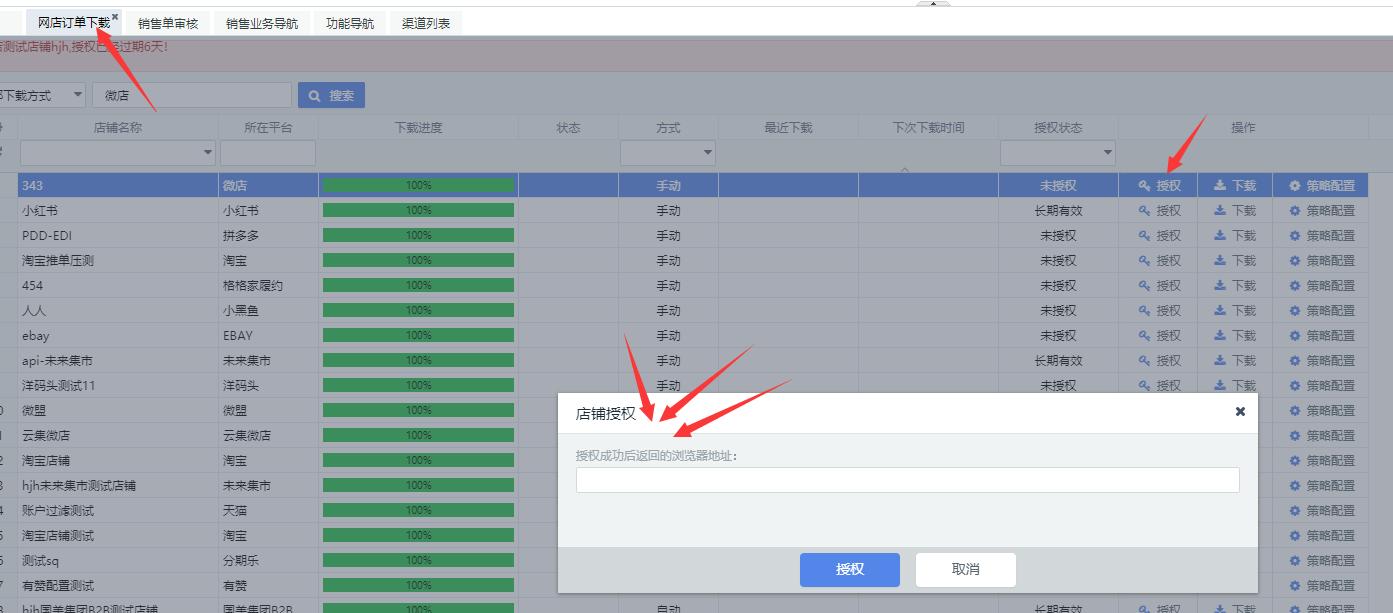Viewport: 1393px width, 613px height.
Task: Click the 取消 button to dismiss the dialog
Action: 964,569
